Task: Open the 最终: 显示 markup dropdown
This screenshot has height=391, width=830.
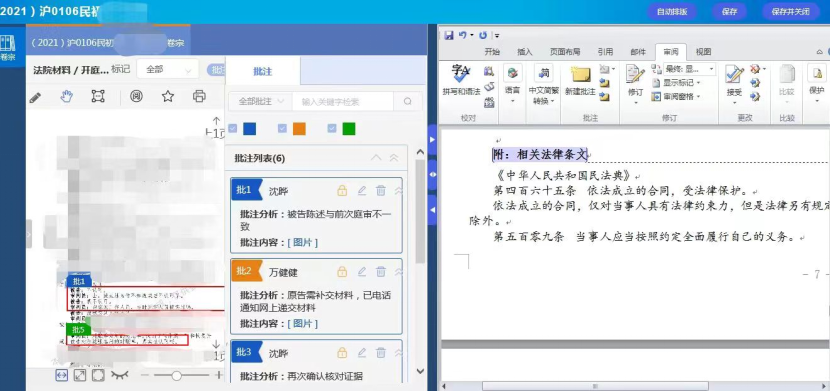Action: [x=690, y=69]
